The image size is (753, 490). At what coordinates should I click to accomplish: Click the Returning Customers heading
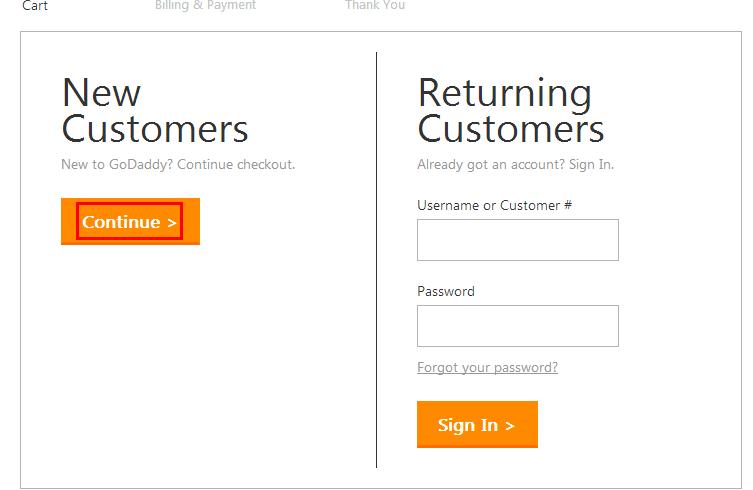pyautogui.click(x=510, y=110)
